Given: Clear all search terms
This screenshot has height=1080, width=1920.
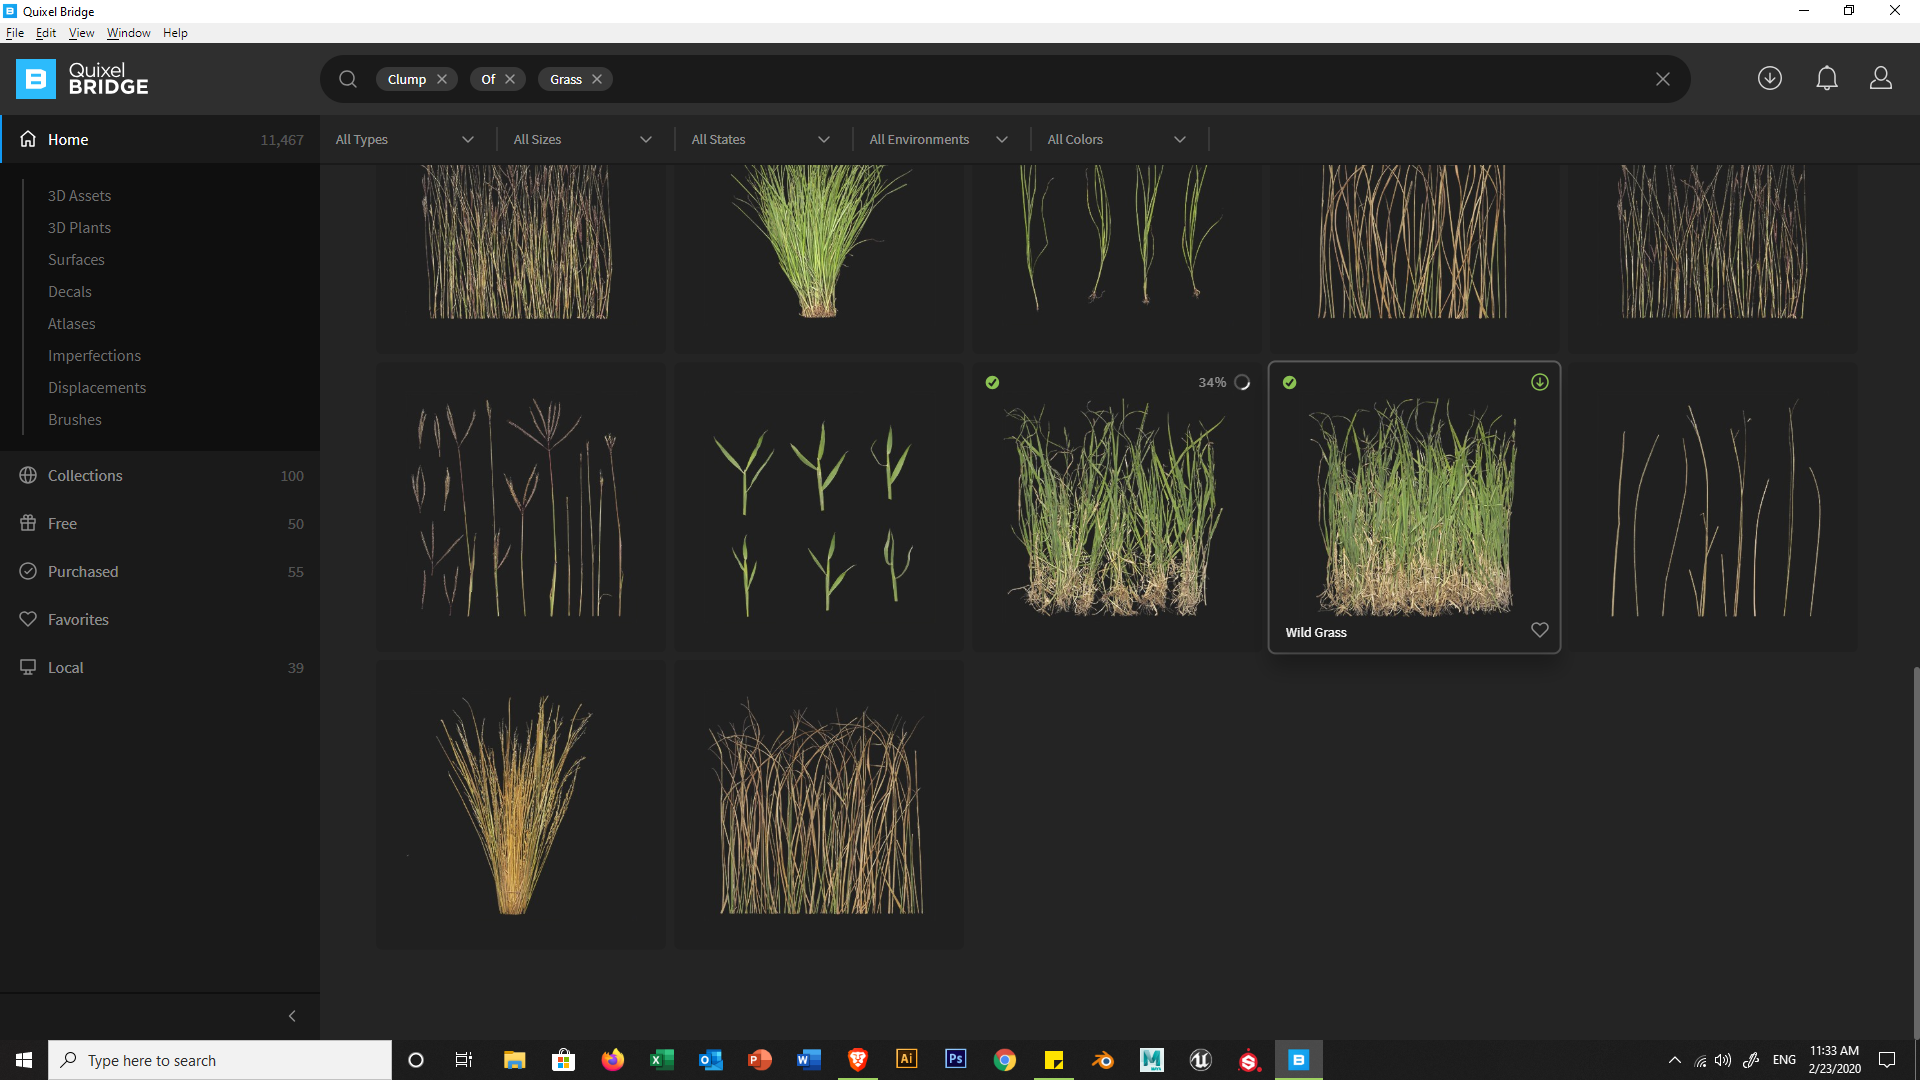Looking at the screenshot, I should click(x=1662, y=79).
